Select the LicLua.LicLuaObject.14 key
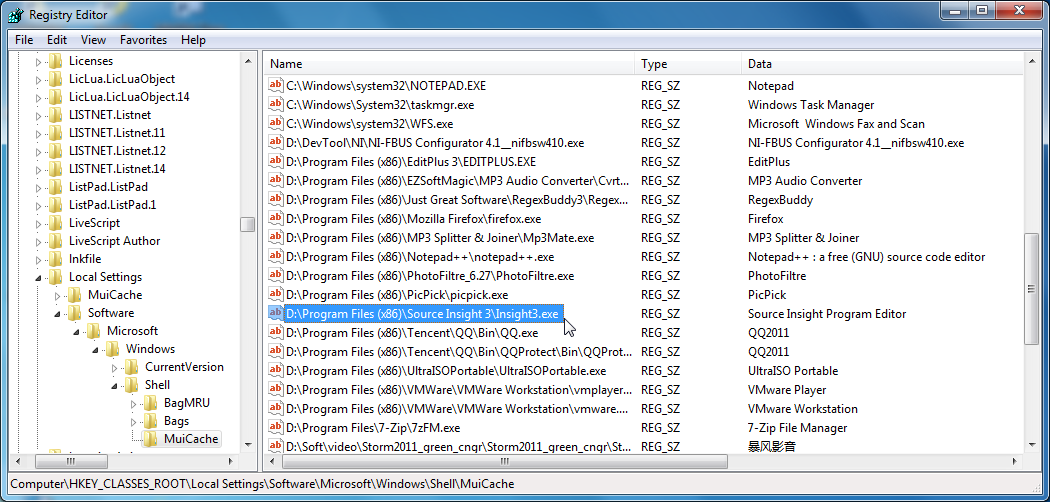 coord(129,97)
